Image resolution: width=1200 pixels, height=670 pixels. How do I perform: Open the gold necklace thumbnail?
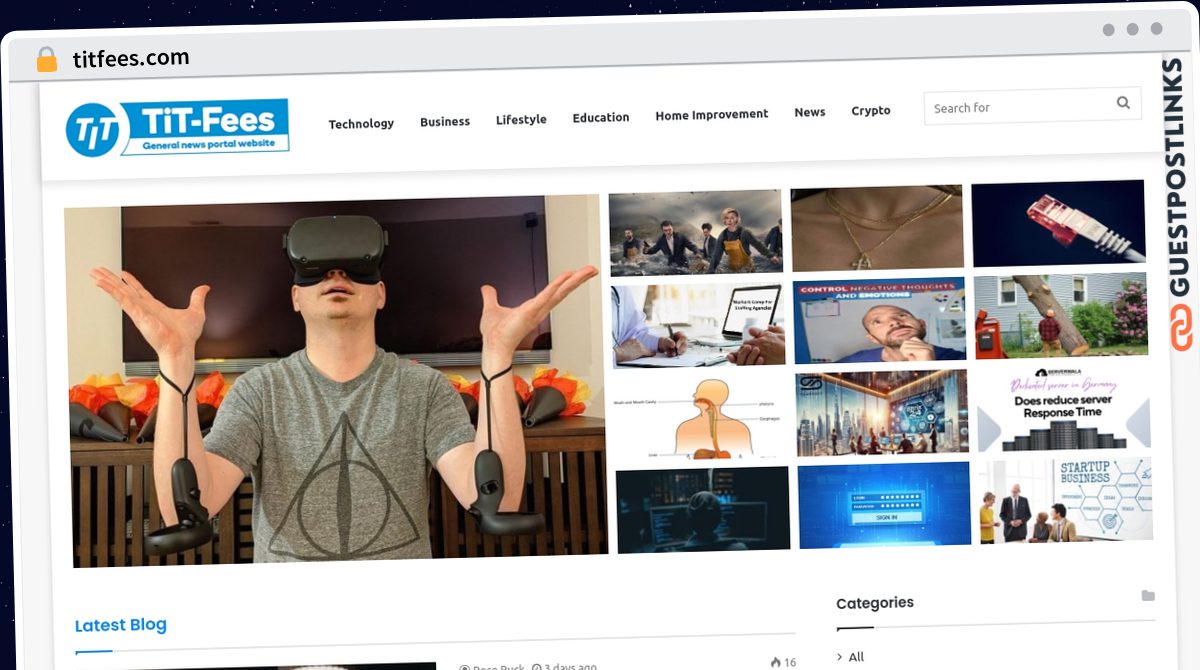click(877, 228)
